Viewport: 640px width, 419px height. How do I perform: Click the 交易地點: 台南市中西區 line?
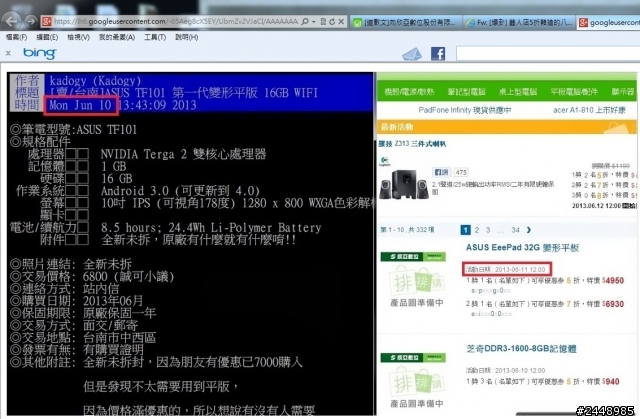pos(83,338)
